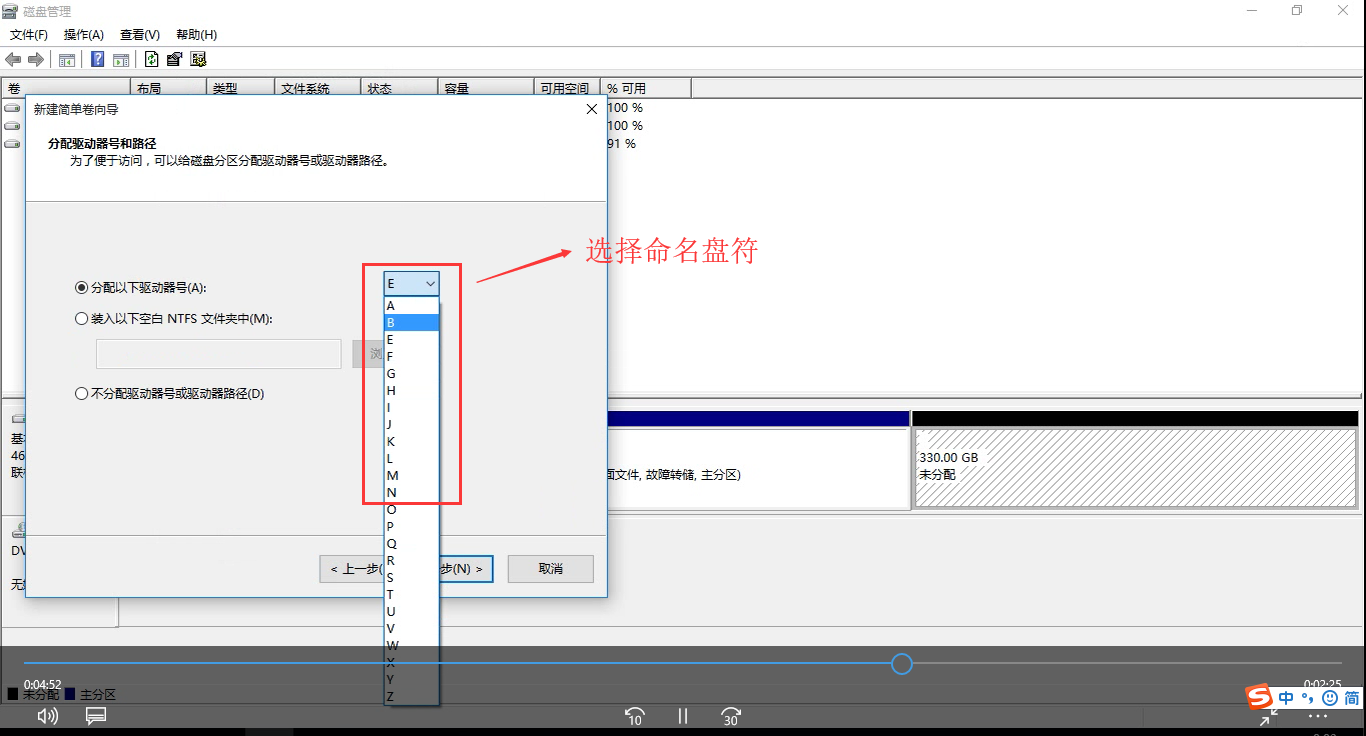This screenshot has width=1366, height=736.
Task: Click the Sogou input method S logo
Action: [x=1259, y=697]
